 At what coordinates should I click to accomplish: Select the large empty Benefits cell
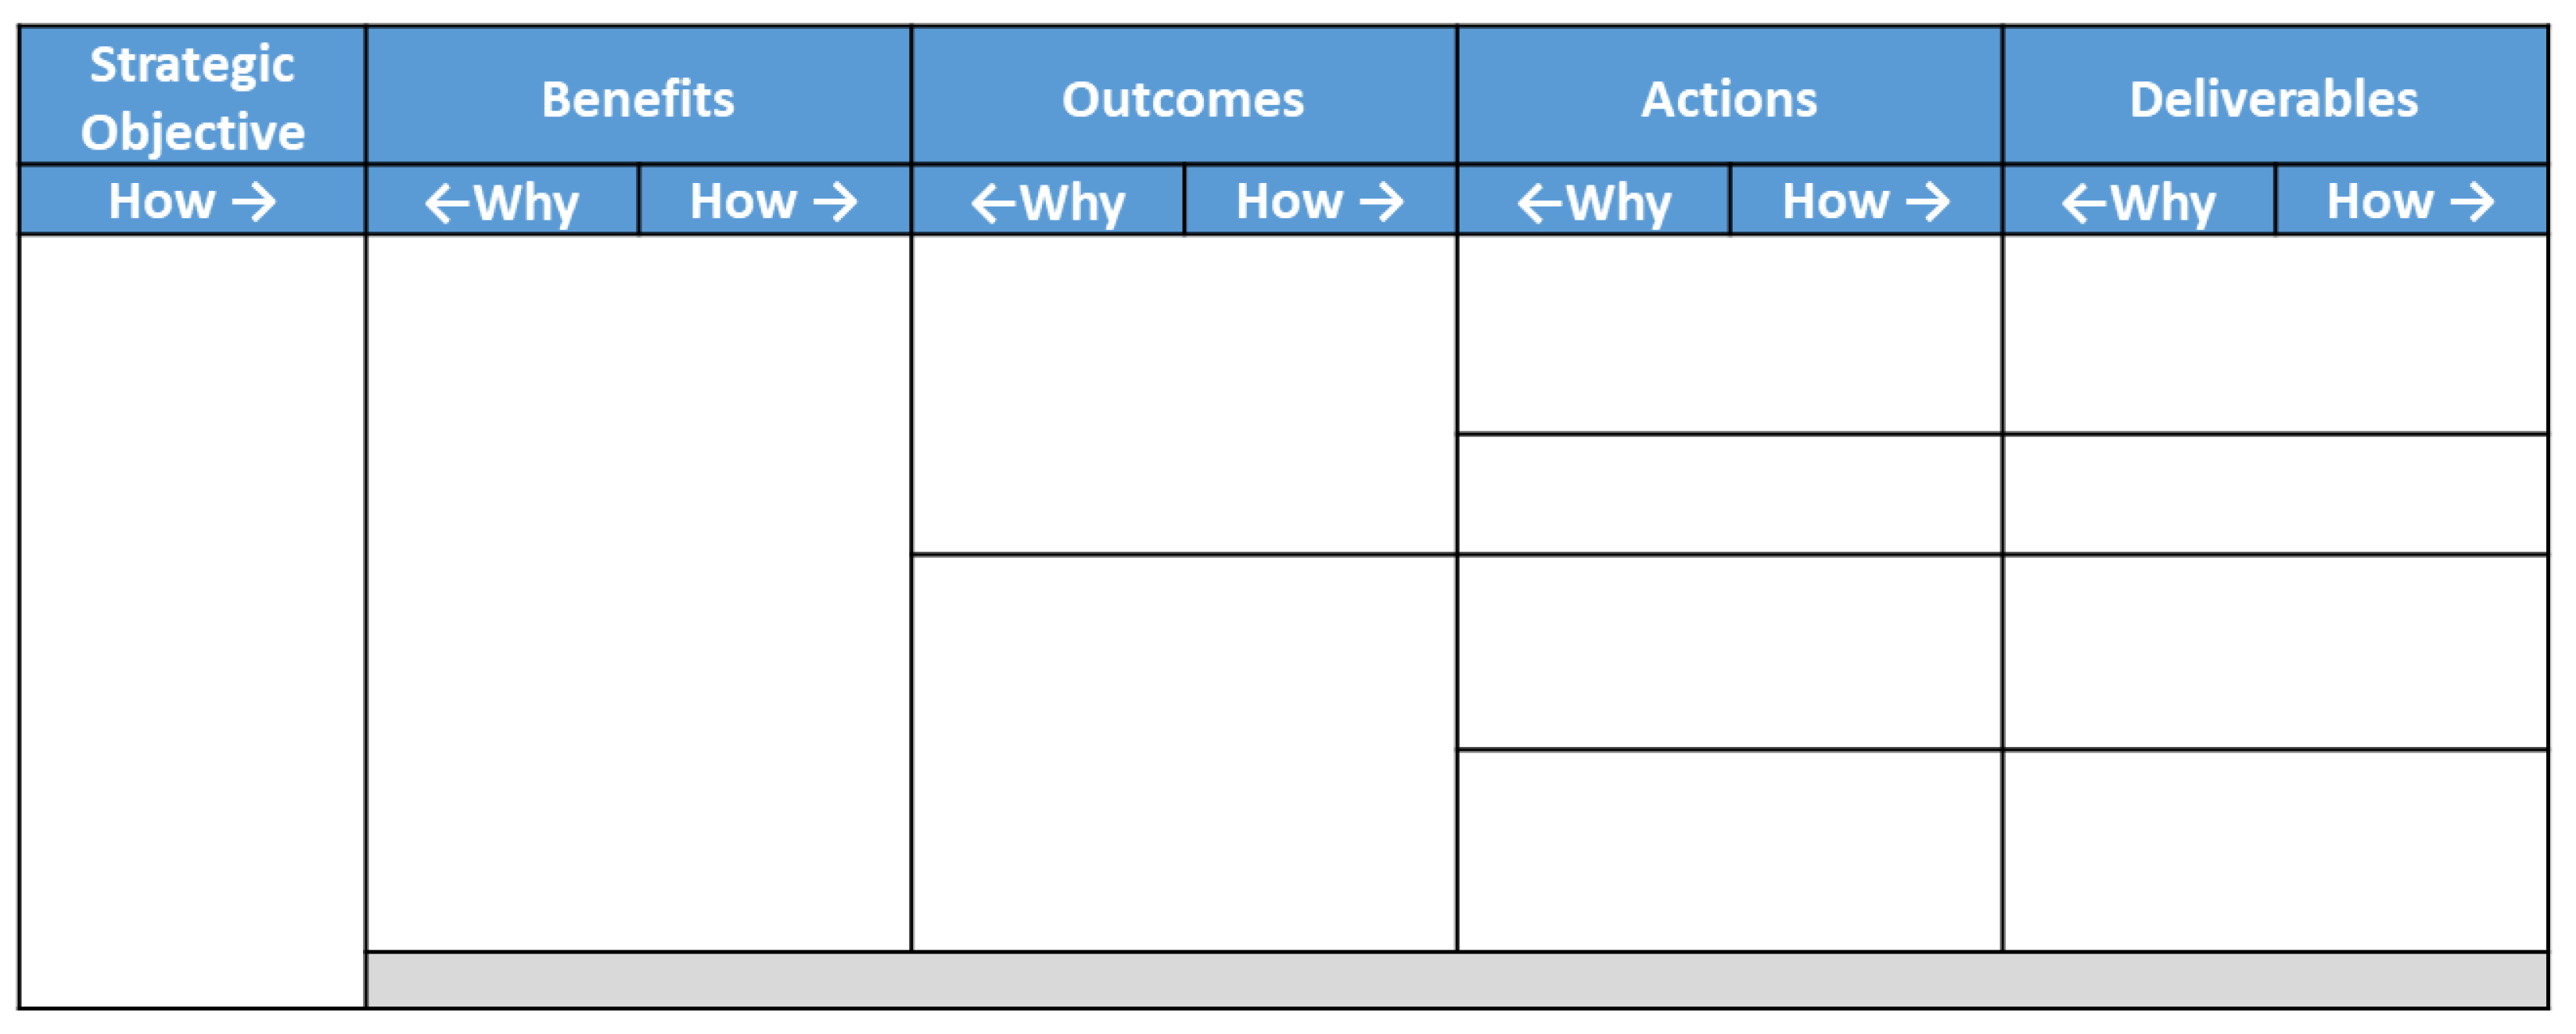pos(638,592)
